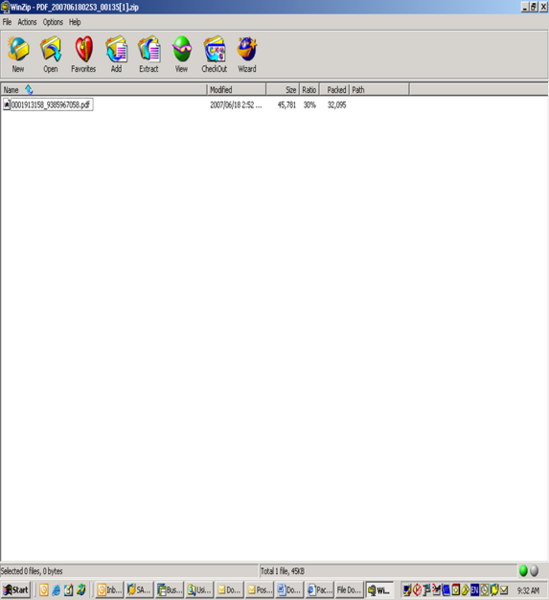549x600 pixels.
Task: Launch Internet Explorer from quick launch
Action: (x=56, y=590)
